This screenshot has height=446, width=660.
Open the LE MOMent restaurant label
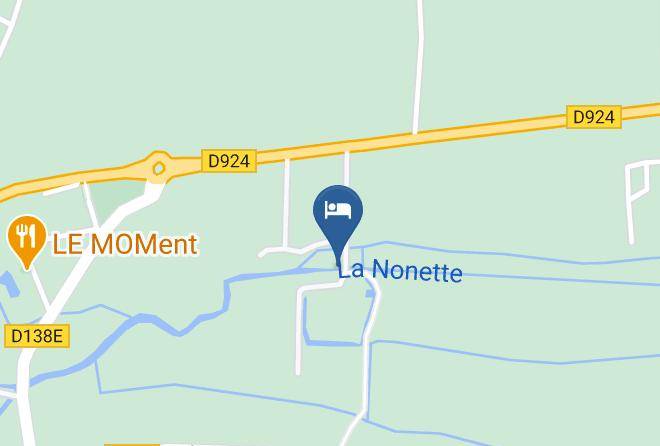(x=125, y=244)
